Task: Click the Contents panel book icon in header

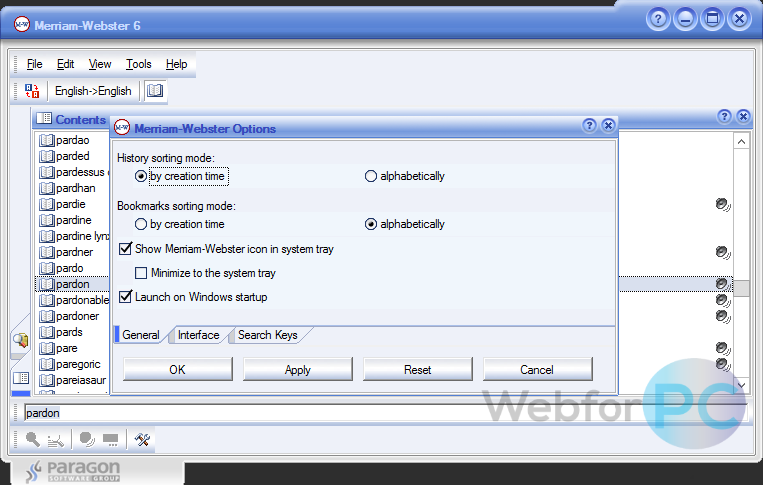Action: coord(44,118)
